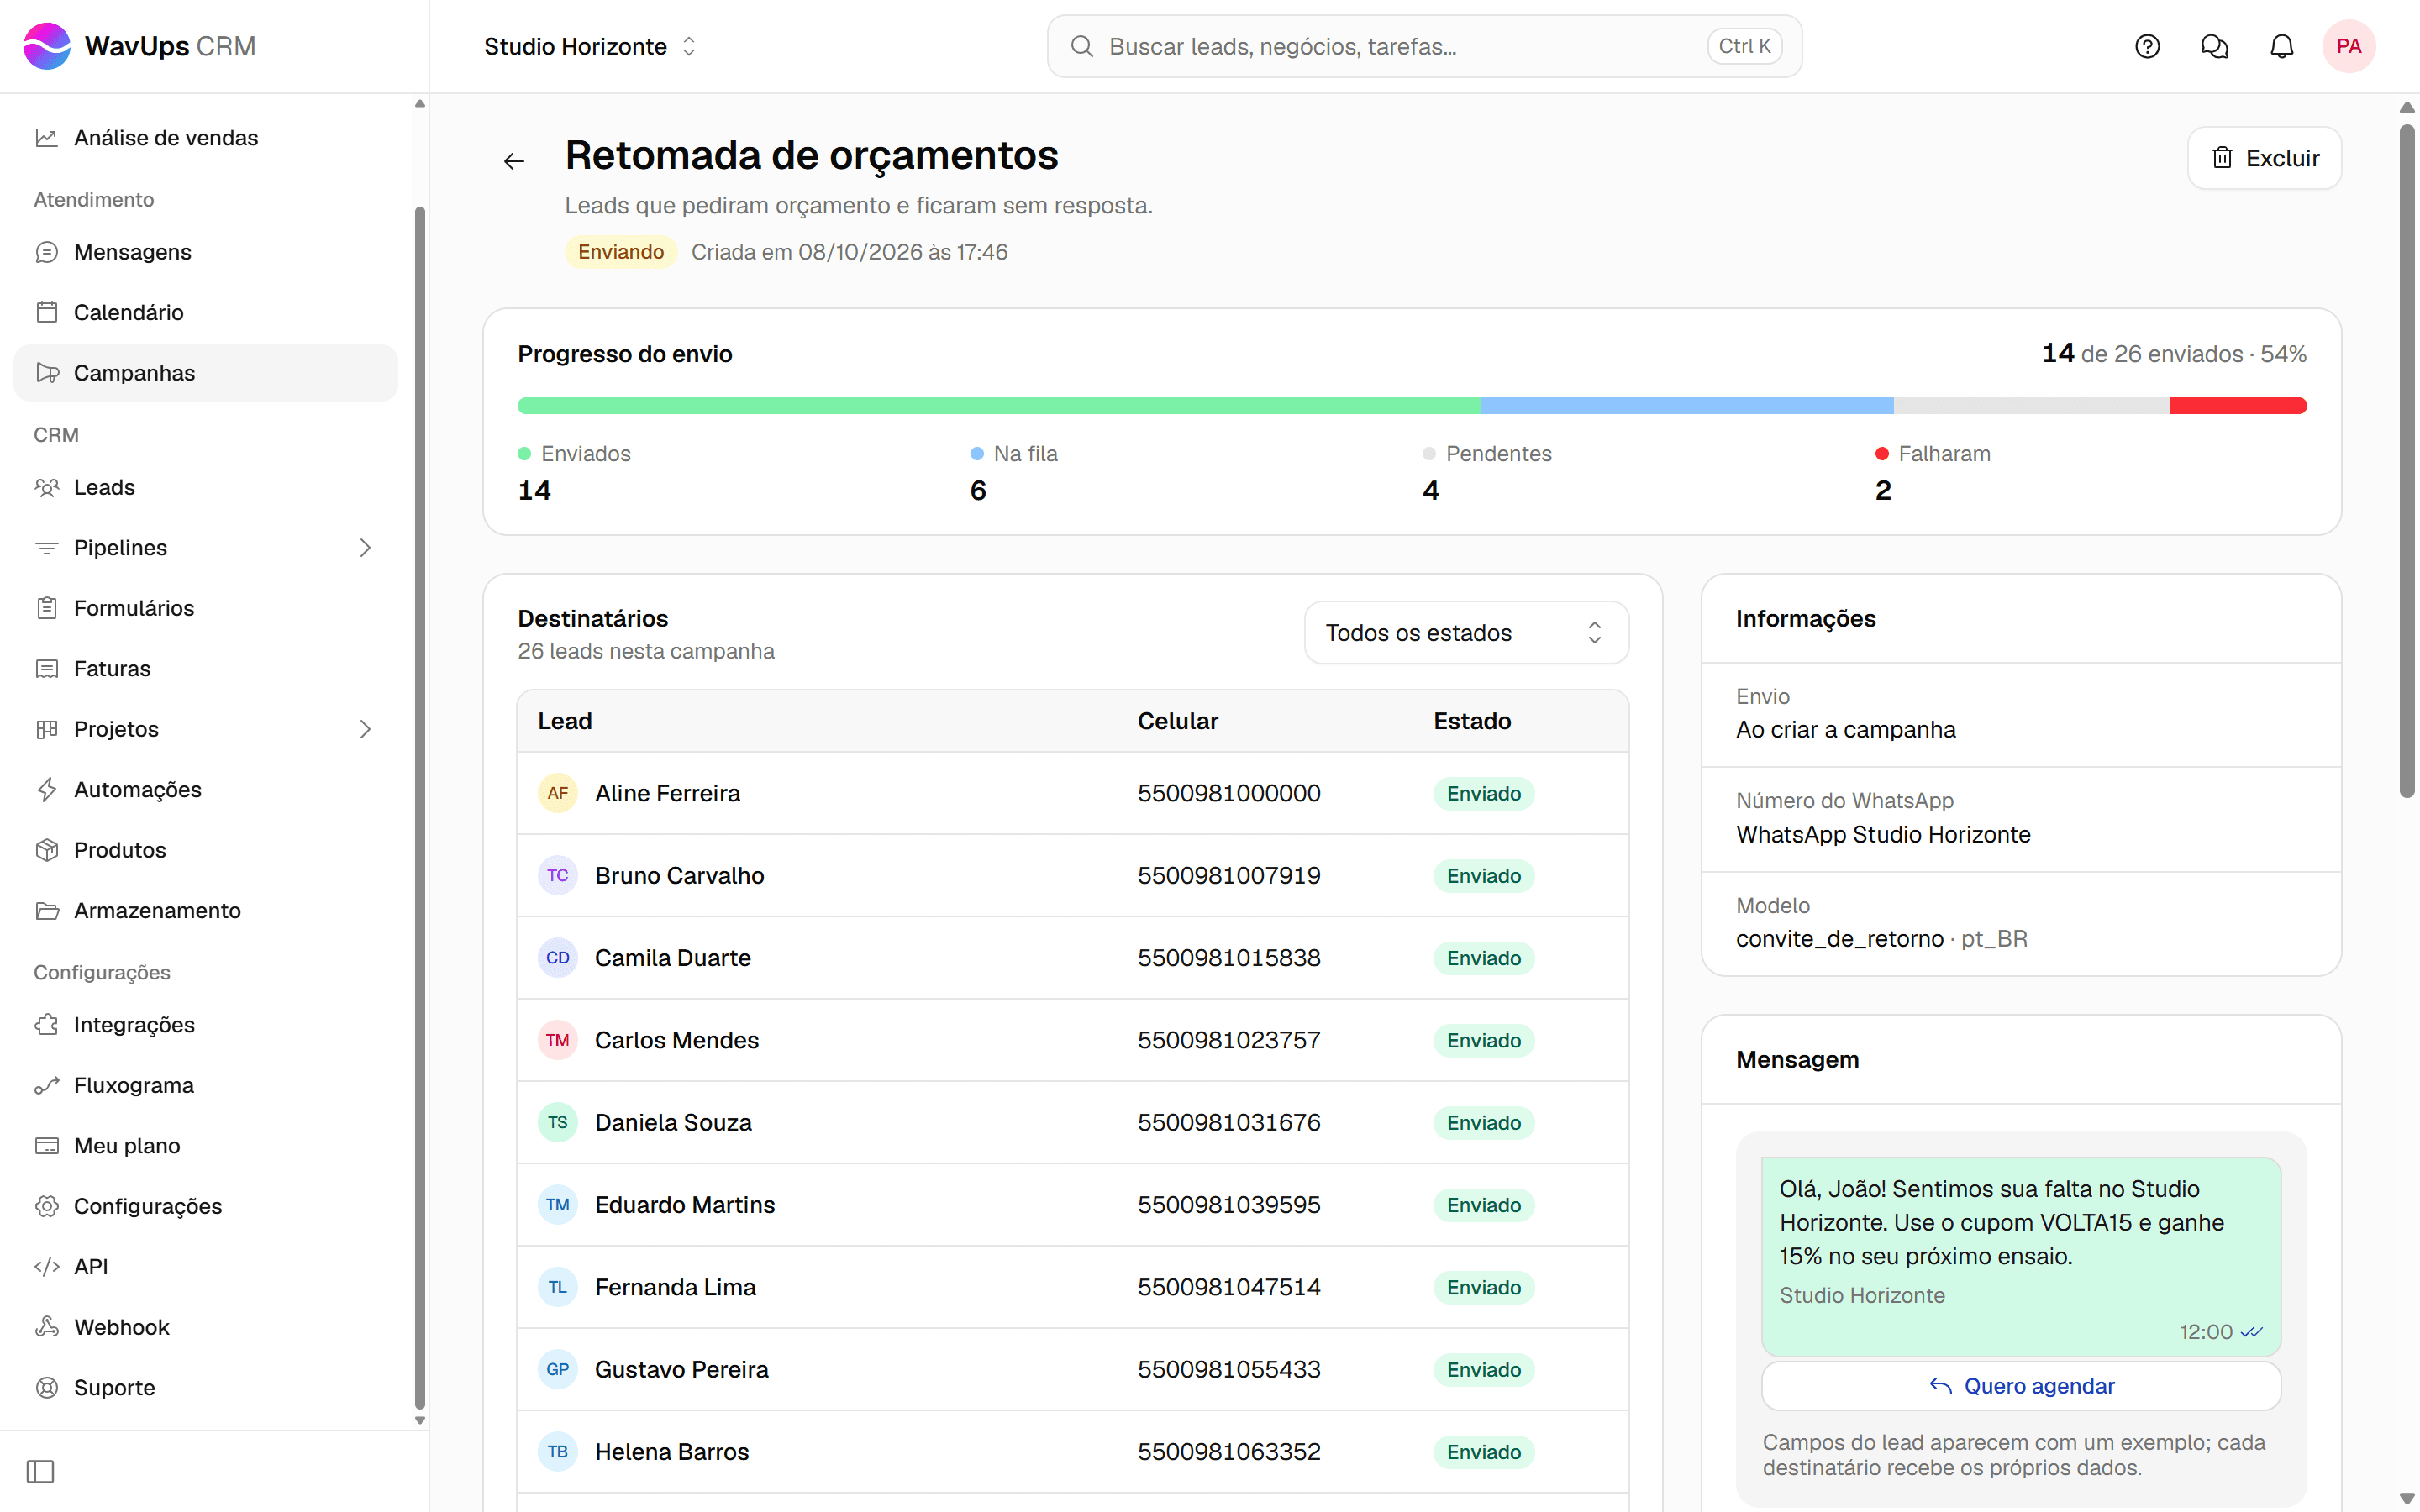The width and height of the screenshot is (2420, 1512).
Task: Open the Aline Ferreira lead row
Action: 1072,793
